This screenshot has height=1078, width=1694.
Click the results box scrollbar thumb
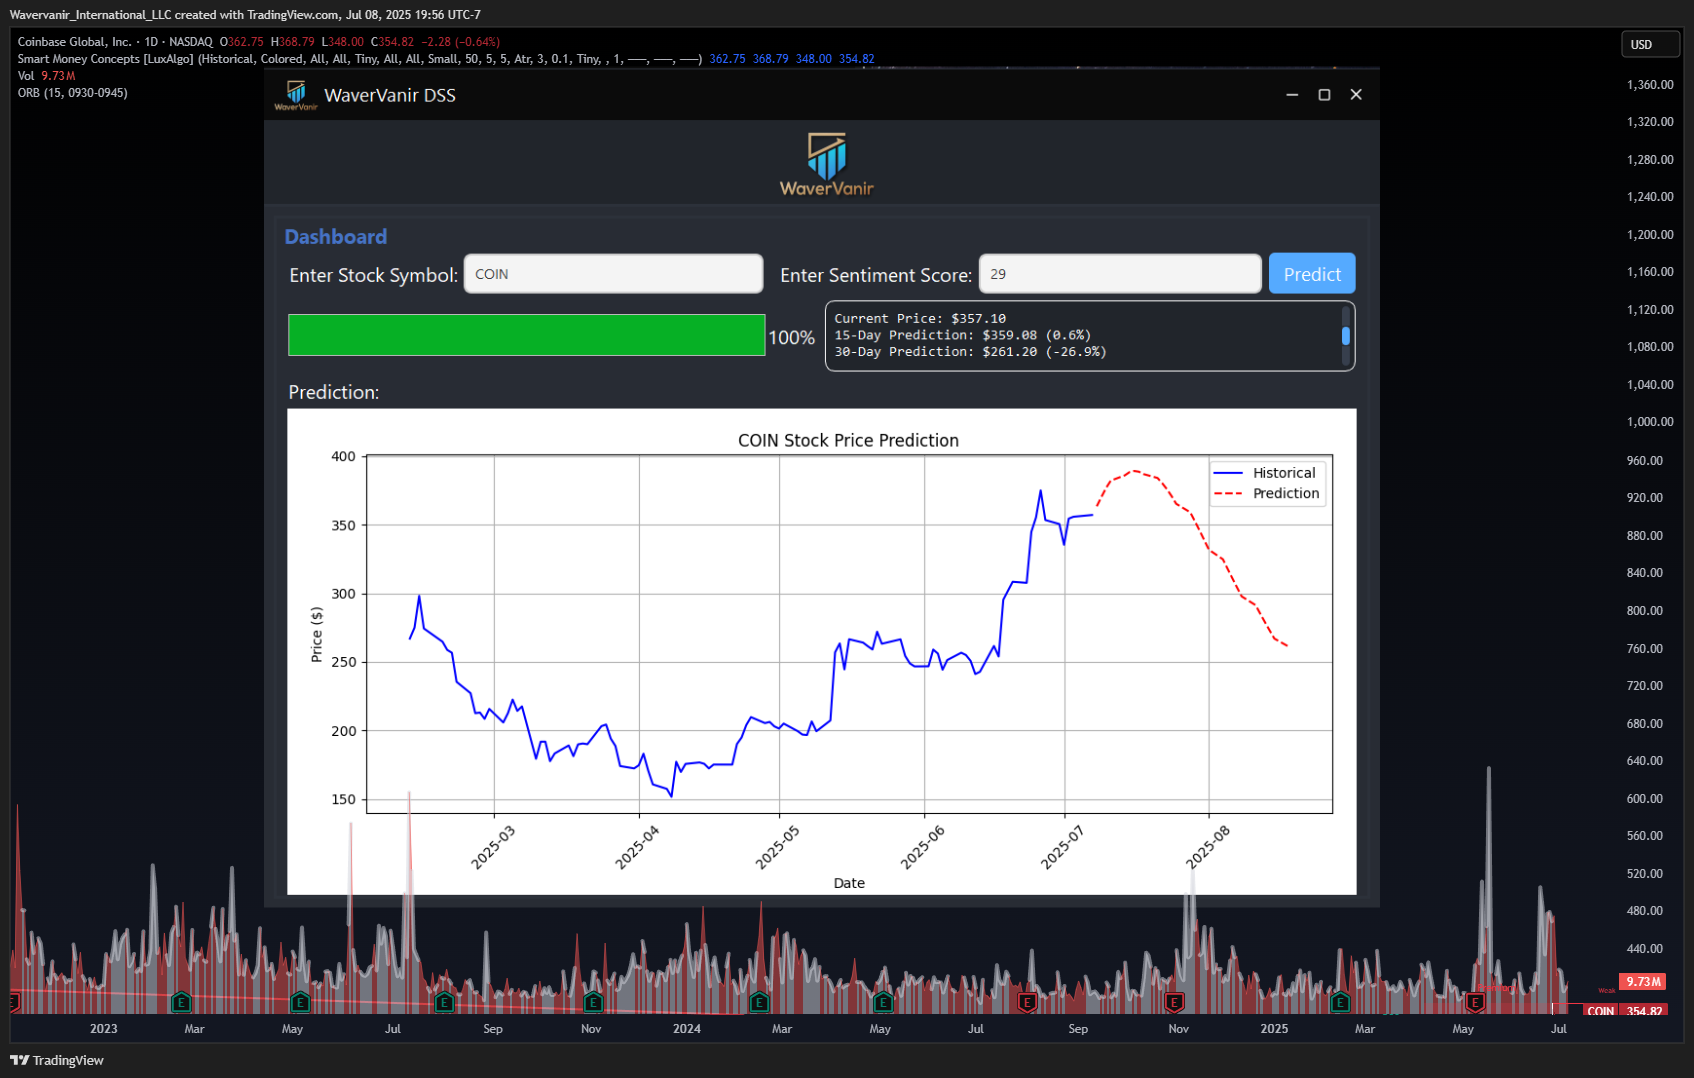coord(1346,336)
